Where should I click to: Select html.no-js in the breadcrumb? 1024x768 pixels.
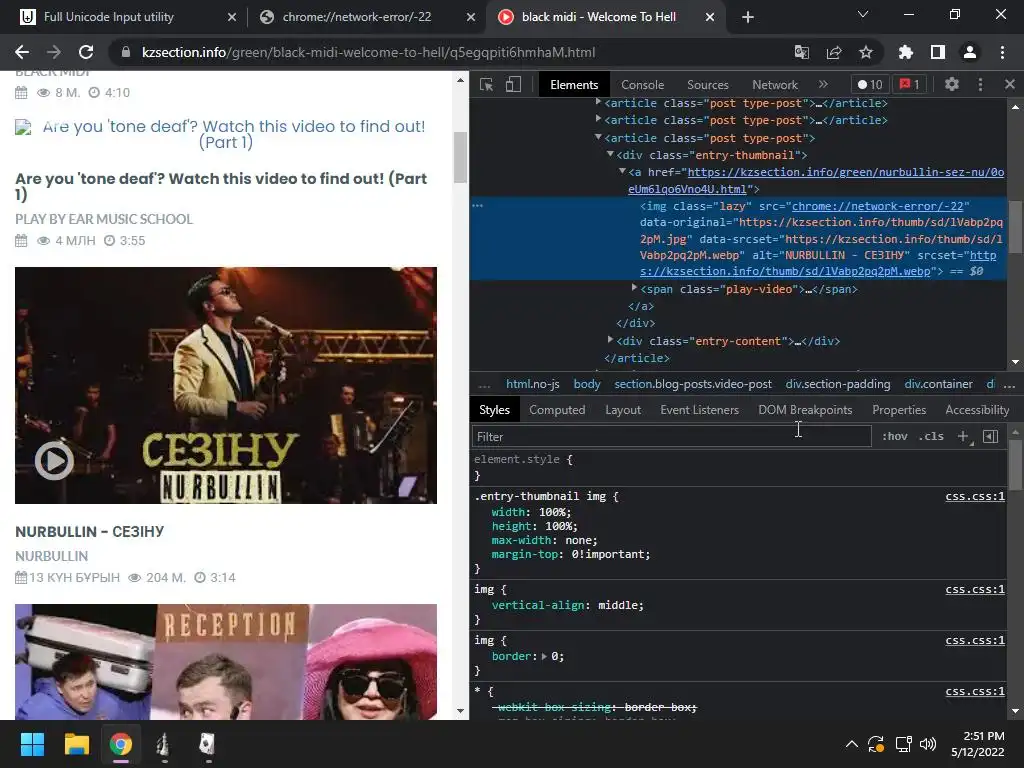click(x=532, y=384)
